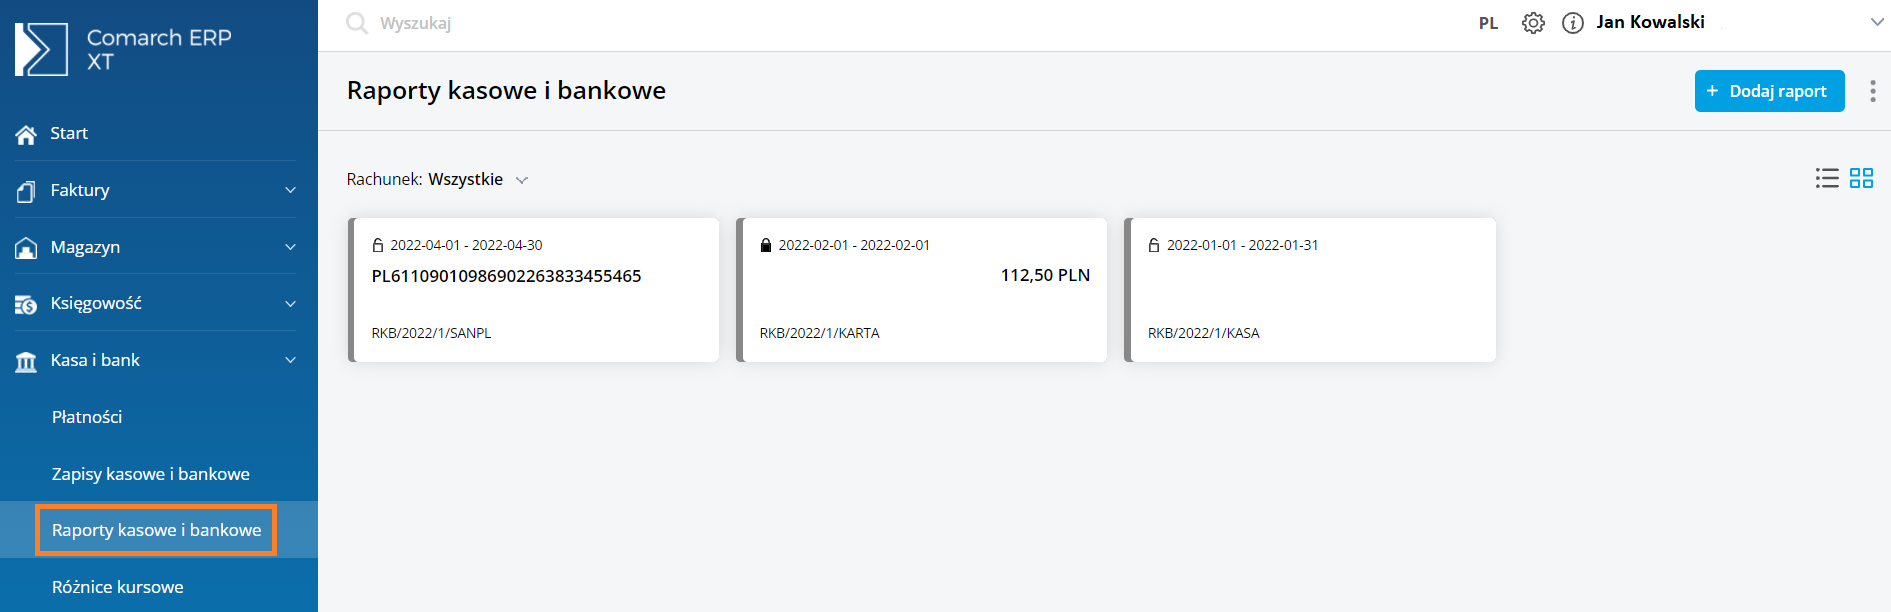Click the Comarch ERP XT logo
Viewport: 1891px width, 612px height.
coord(42,49)
